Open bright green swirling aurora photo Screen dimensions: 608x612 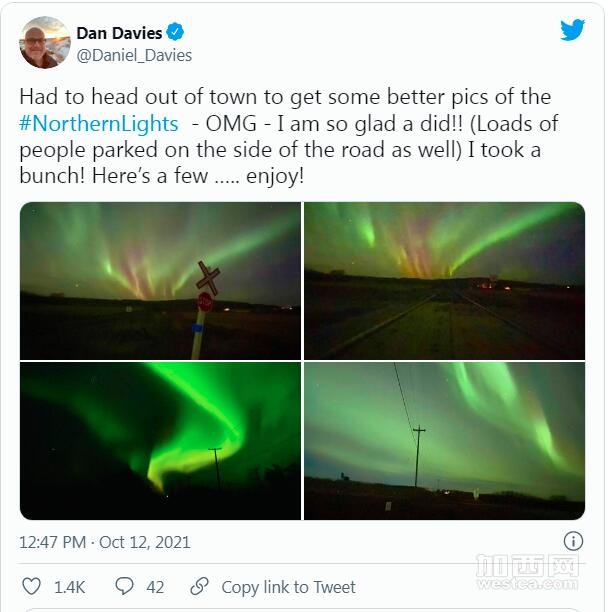point(160,441)
